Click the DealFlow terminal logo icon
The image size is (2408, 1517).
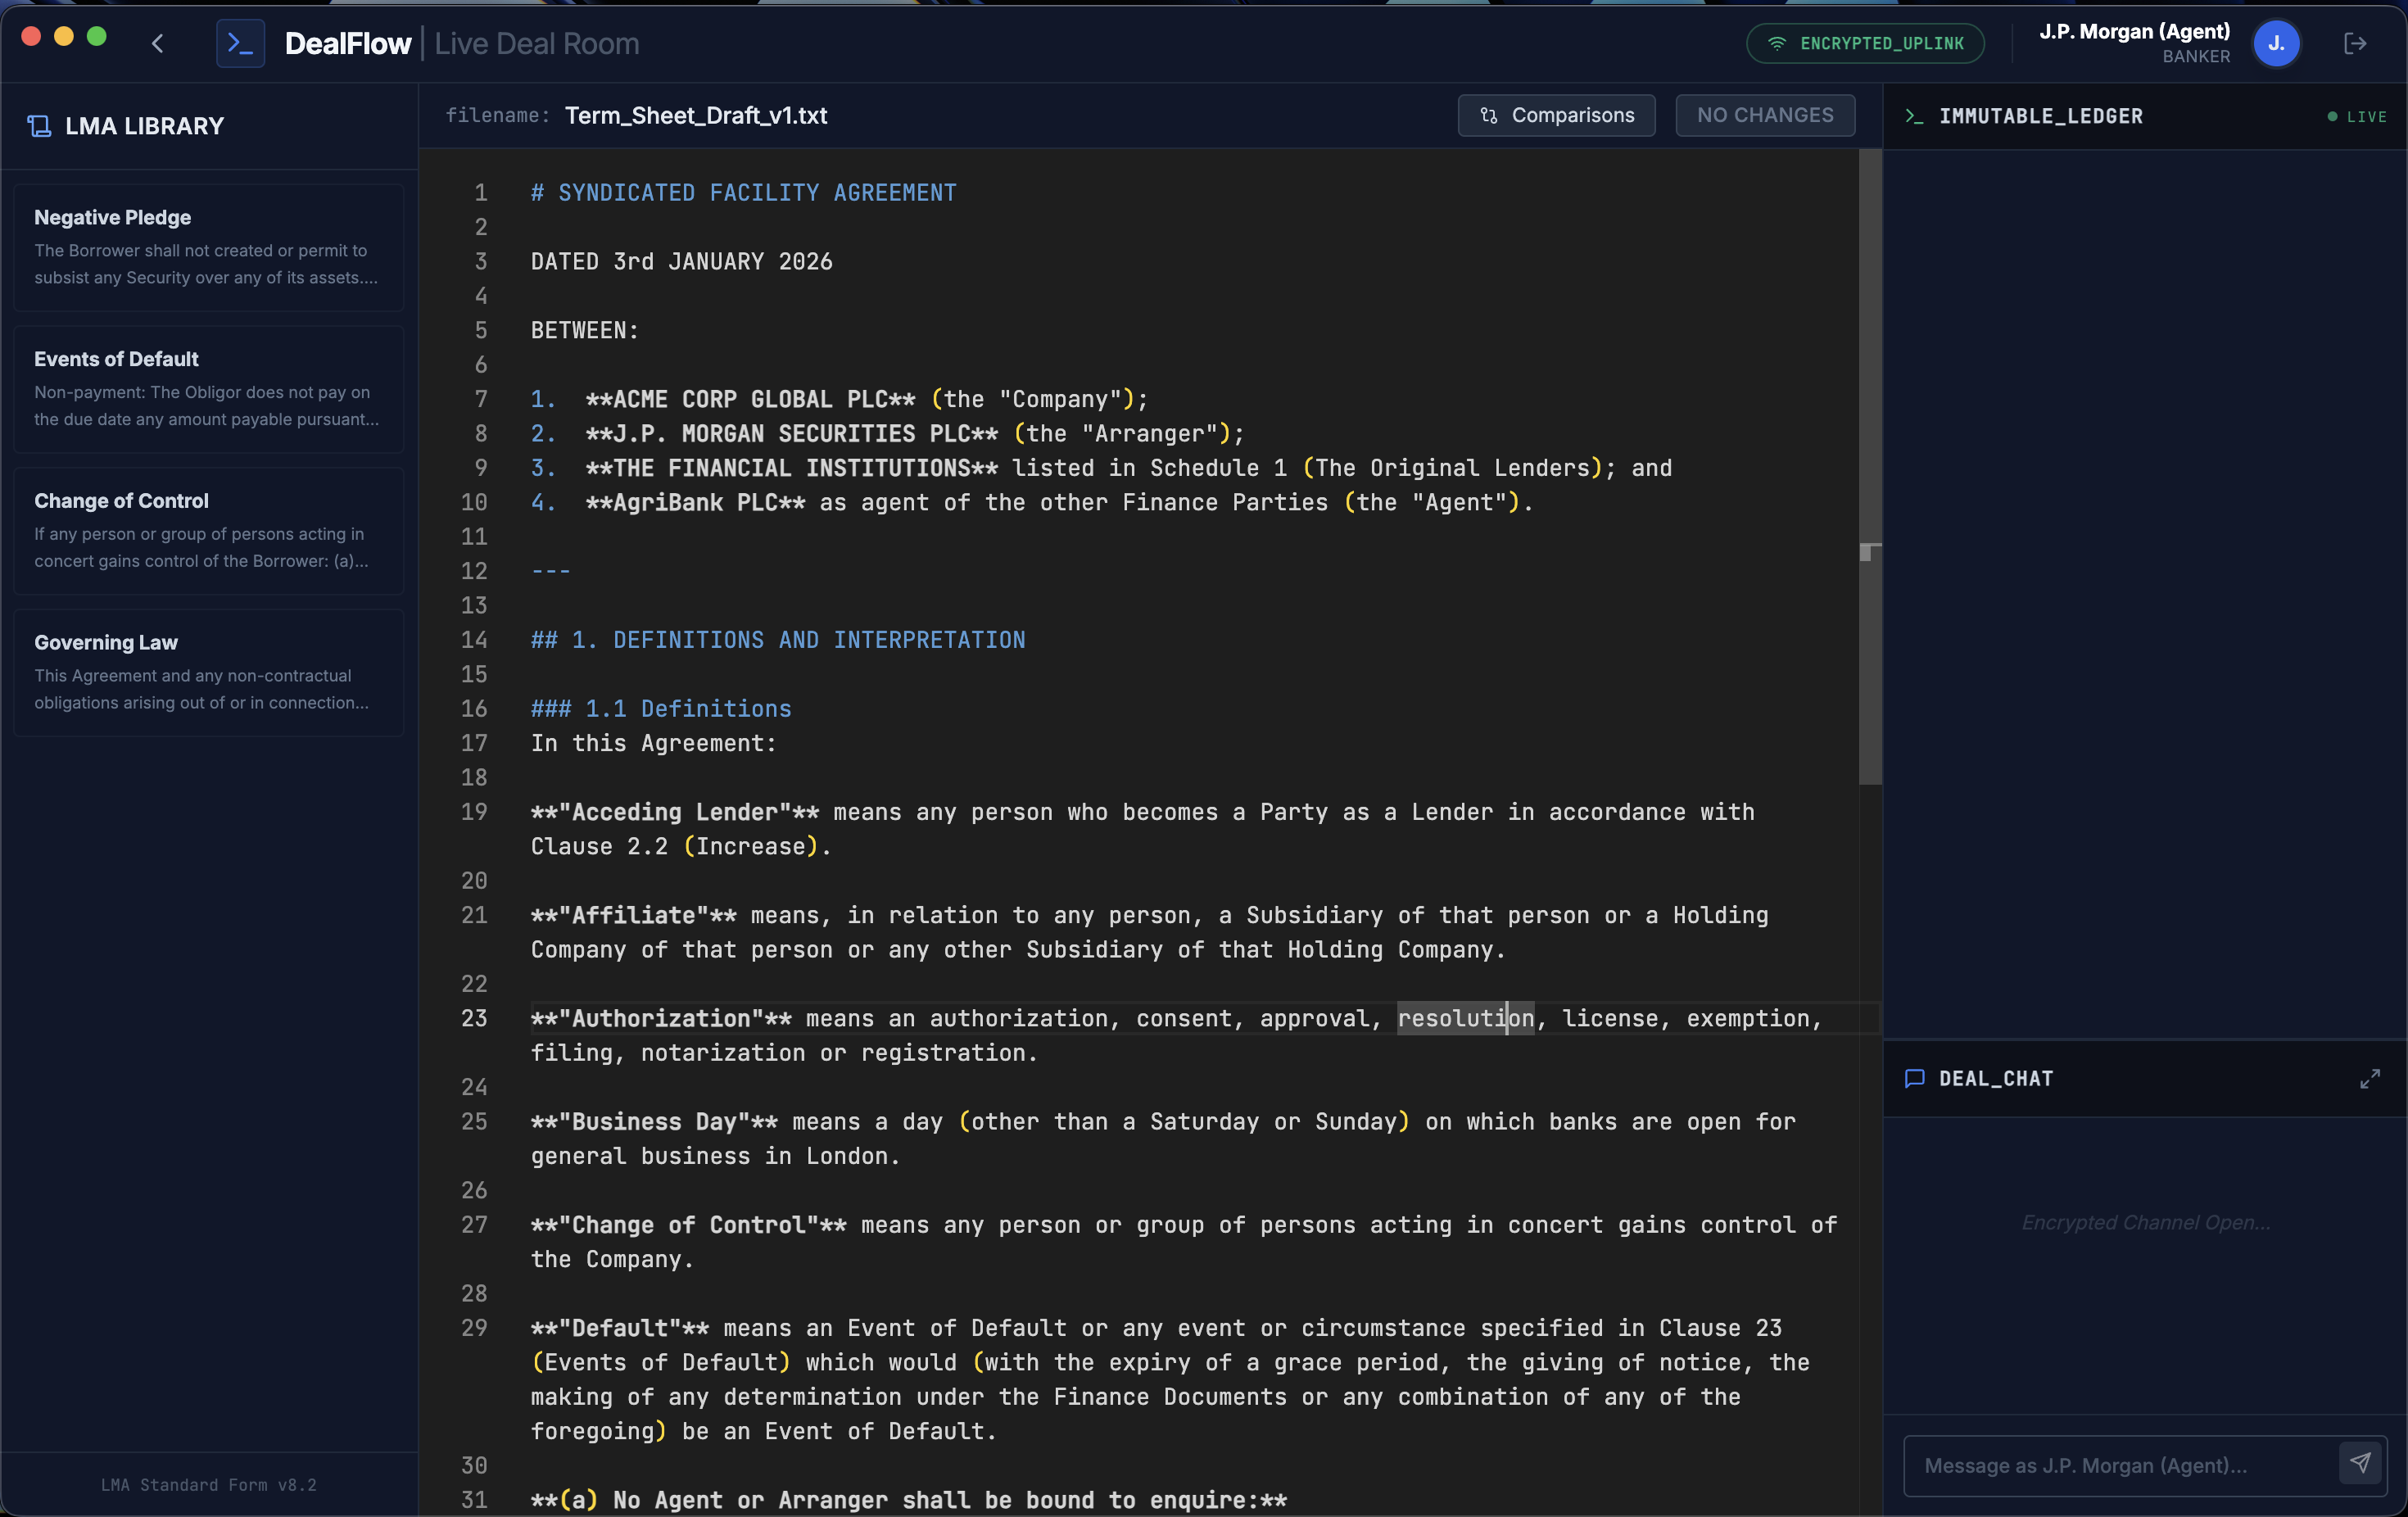(240, 43)
